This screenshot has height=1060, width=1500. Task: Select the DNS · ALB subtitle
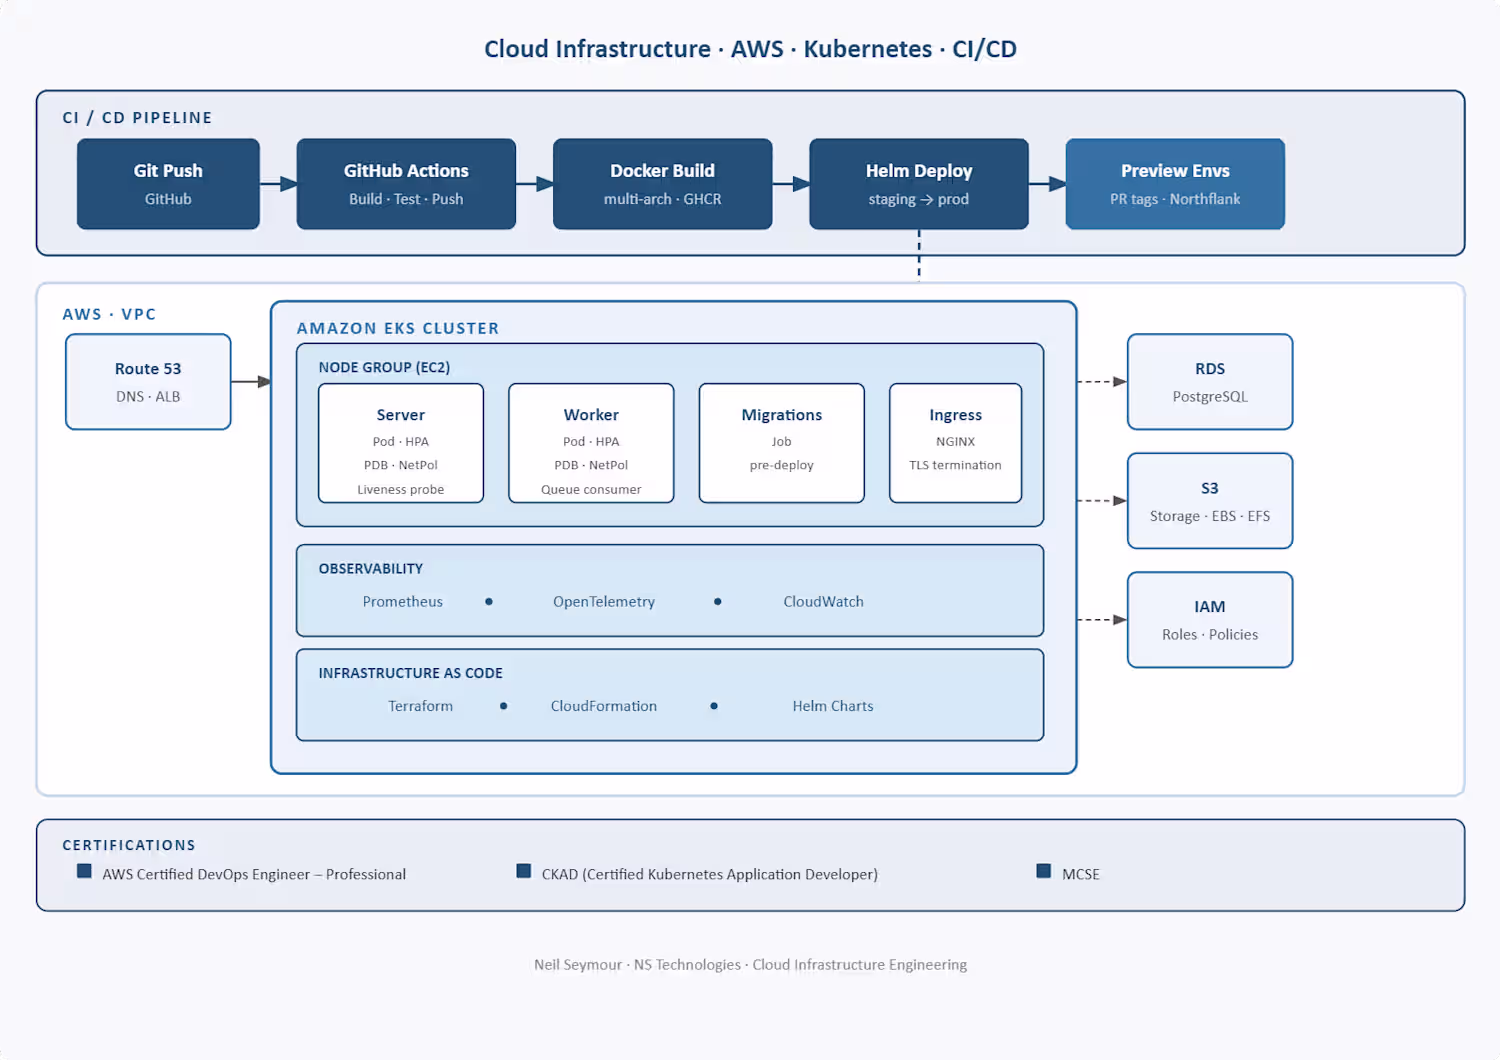coord(148,397)
